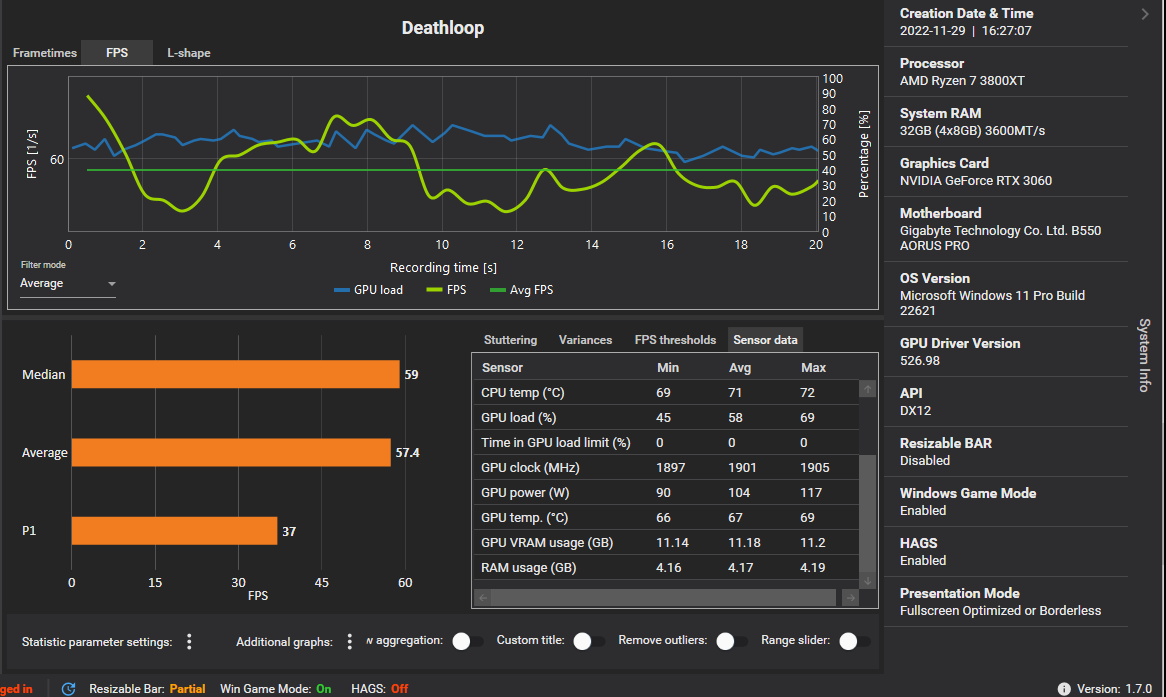1166x697 pixels.
Task: Select the GPU VRAM usage (GB) row
Action: 666,542
